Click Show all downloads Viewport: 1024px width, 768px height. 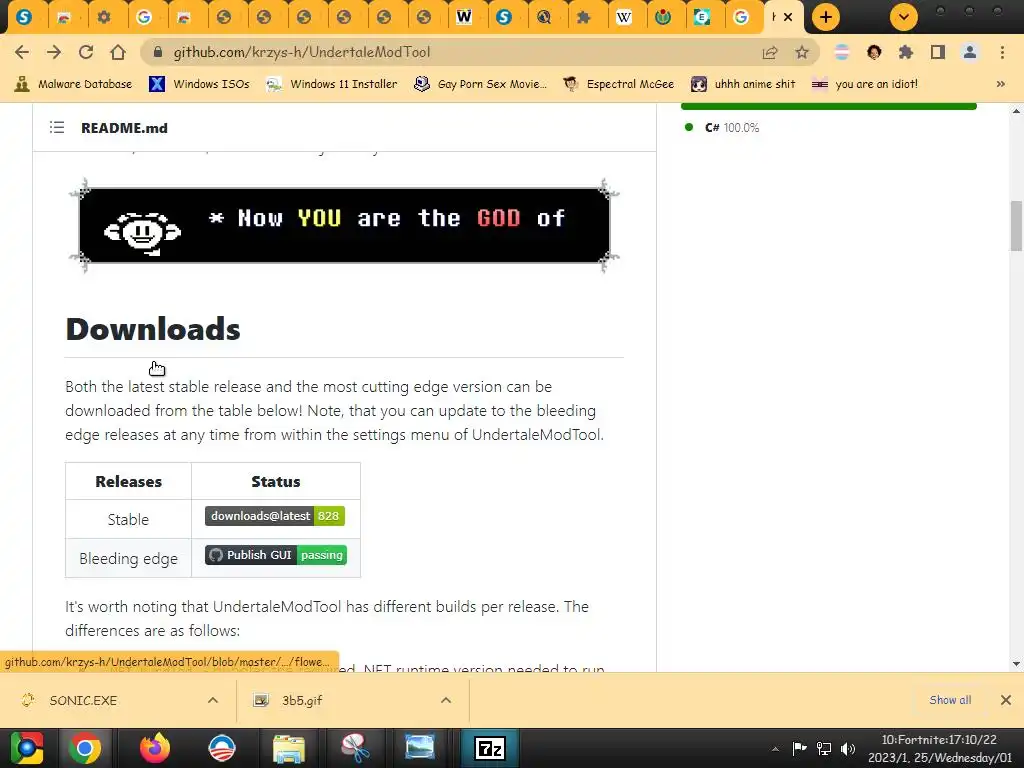point(950,700)
